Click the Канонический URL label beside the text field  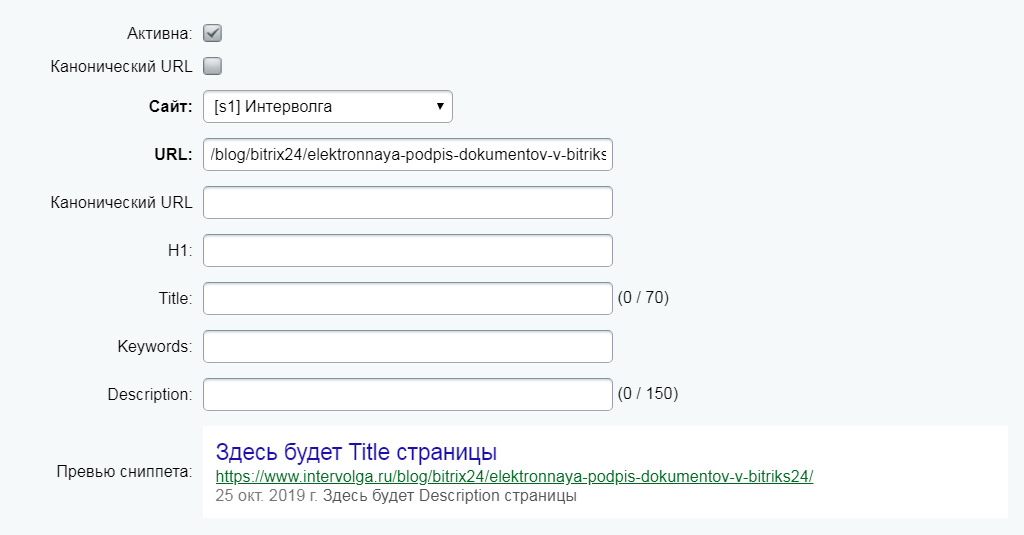coord(121,203)
